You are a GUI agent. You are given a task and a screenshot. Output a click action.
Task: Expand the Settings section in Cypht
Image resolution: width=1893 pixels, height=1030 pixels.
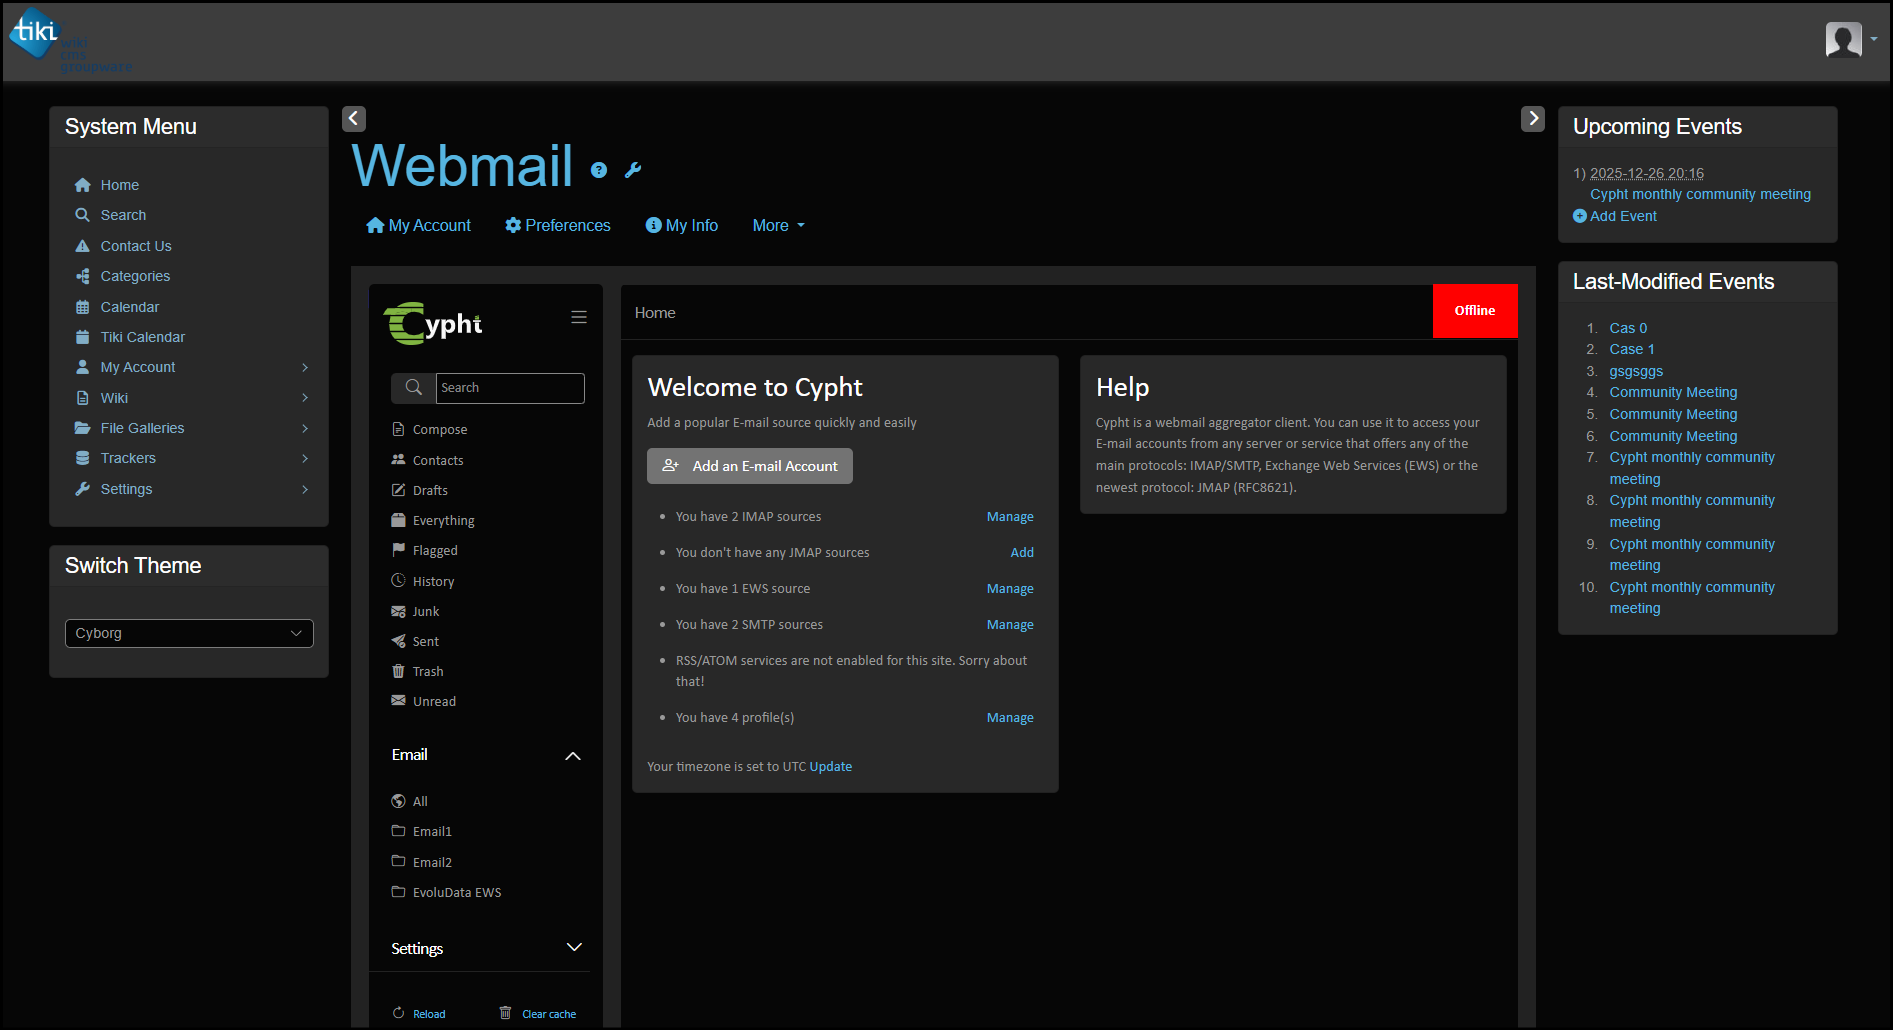pyautogui.click(x=573, y=947)
